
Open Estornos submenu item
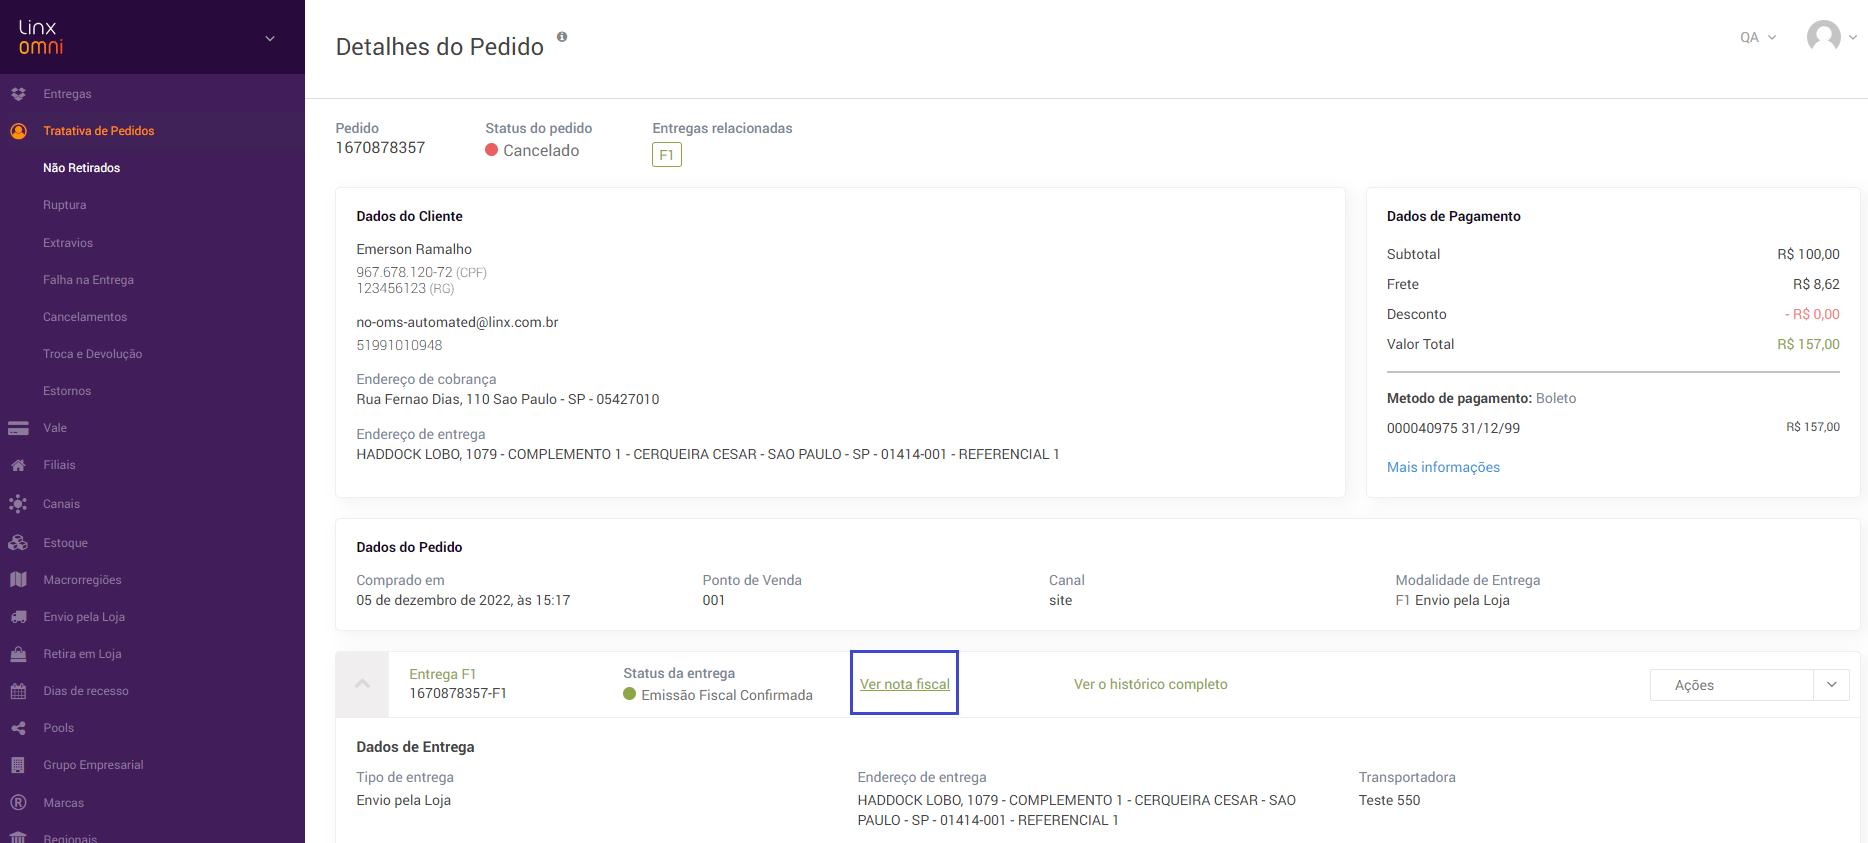coord(67,391)
